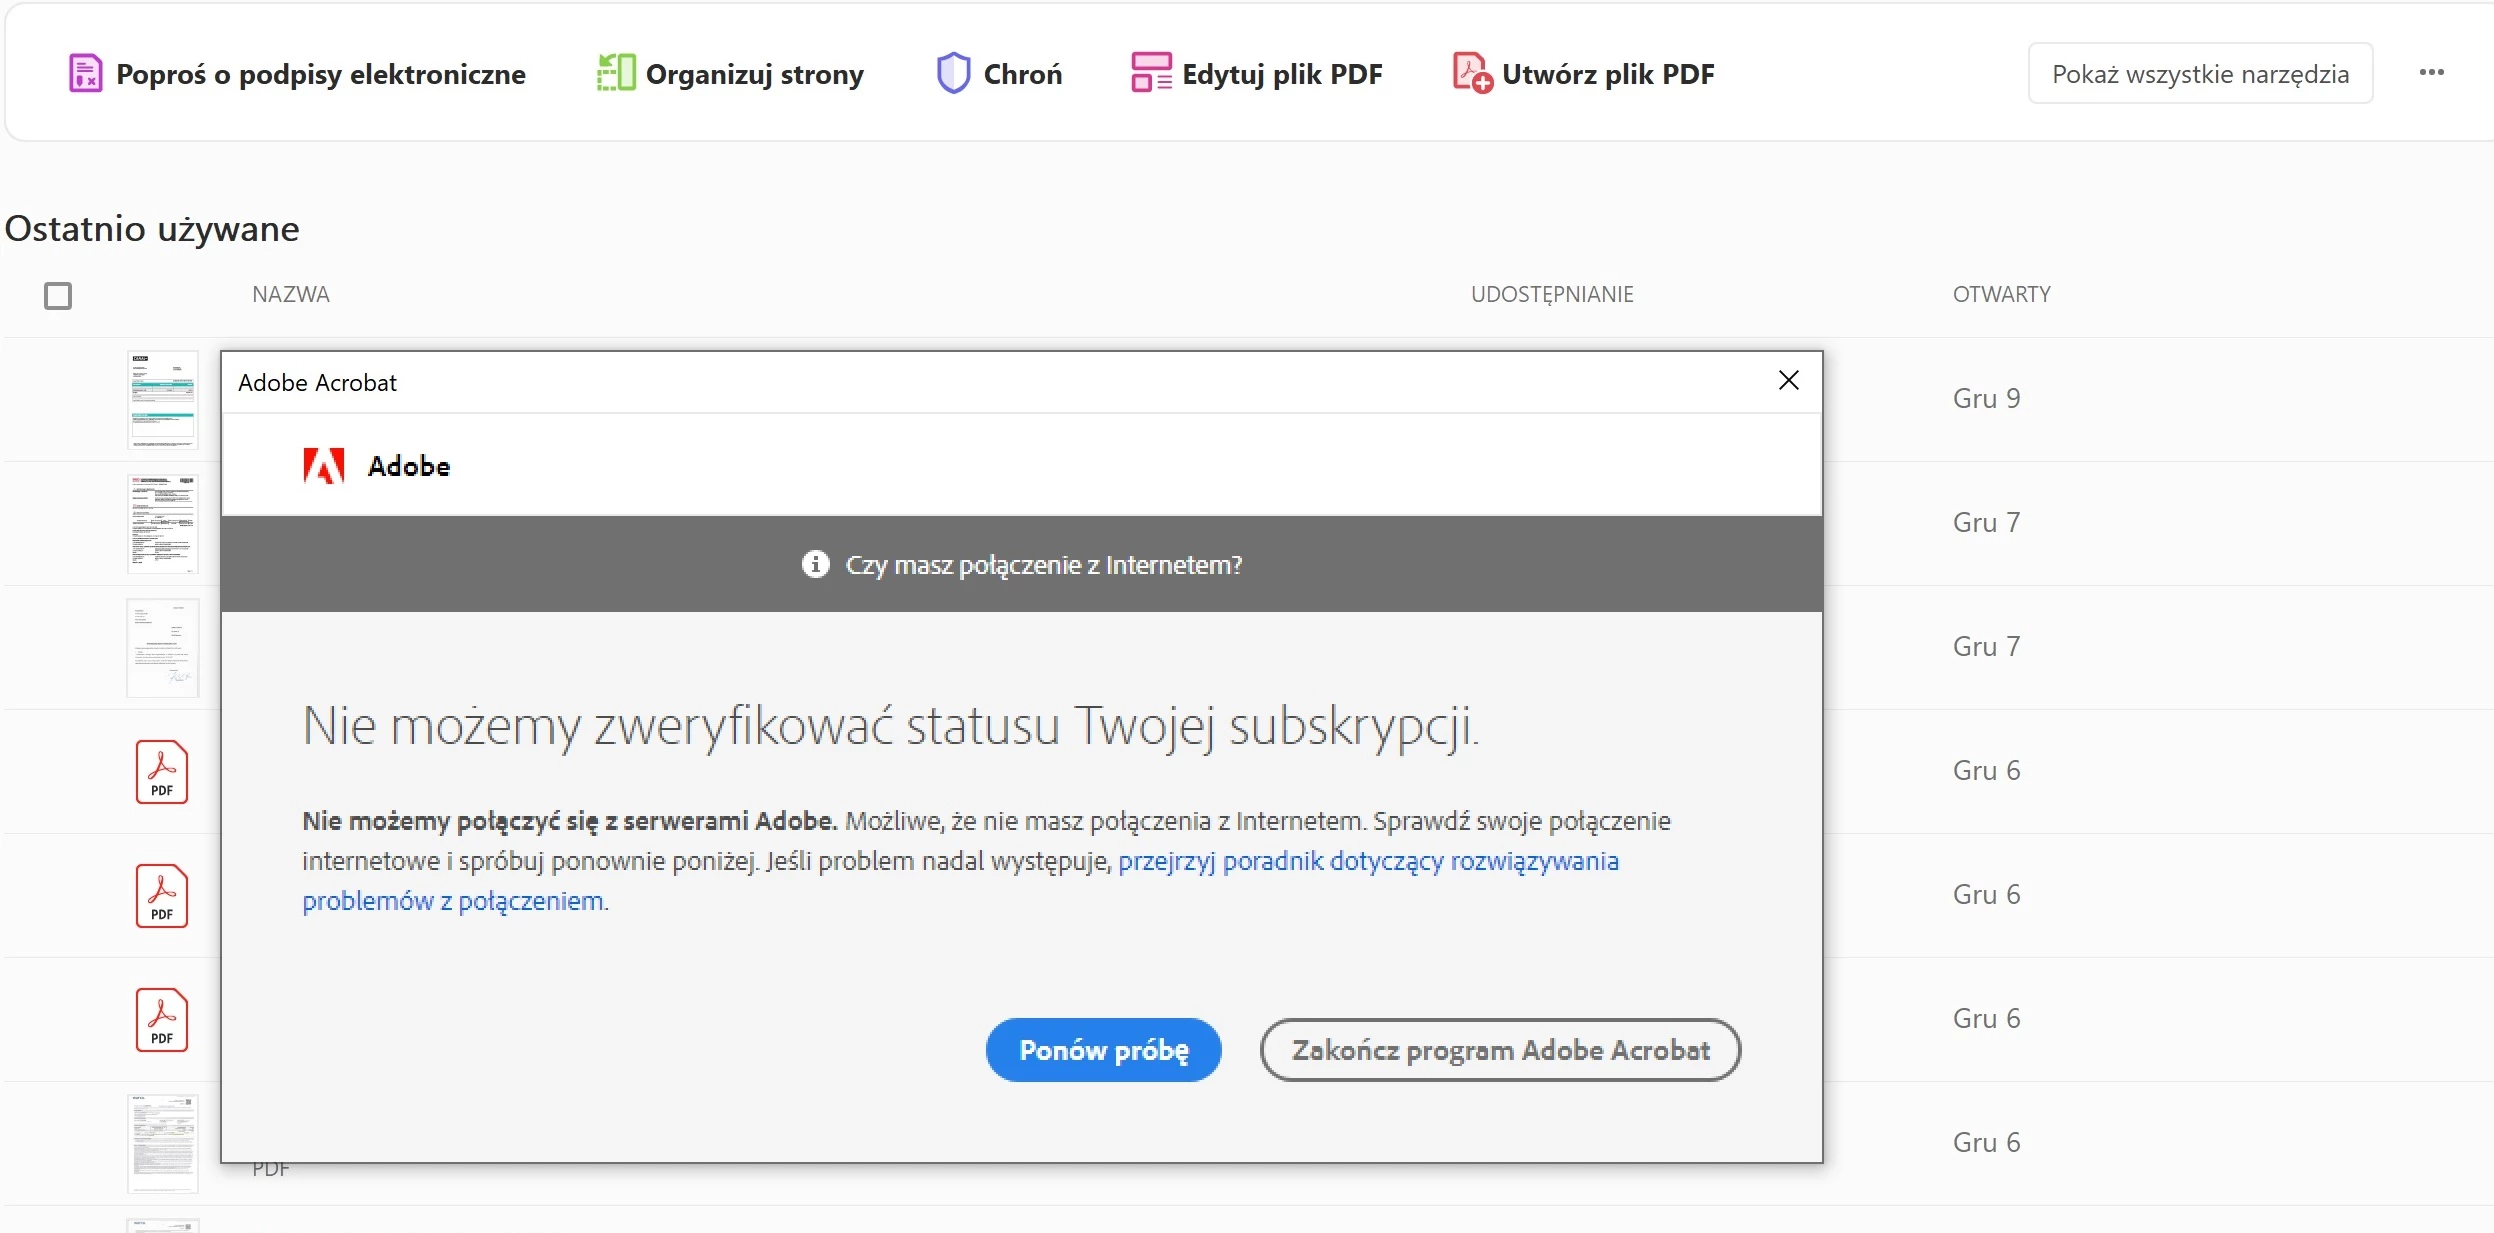This screenshot has width=2494, height=1233.
Task: Click the UDOSTĘPNIANIE column header
Action: tap(1552, 295)
